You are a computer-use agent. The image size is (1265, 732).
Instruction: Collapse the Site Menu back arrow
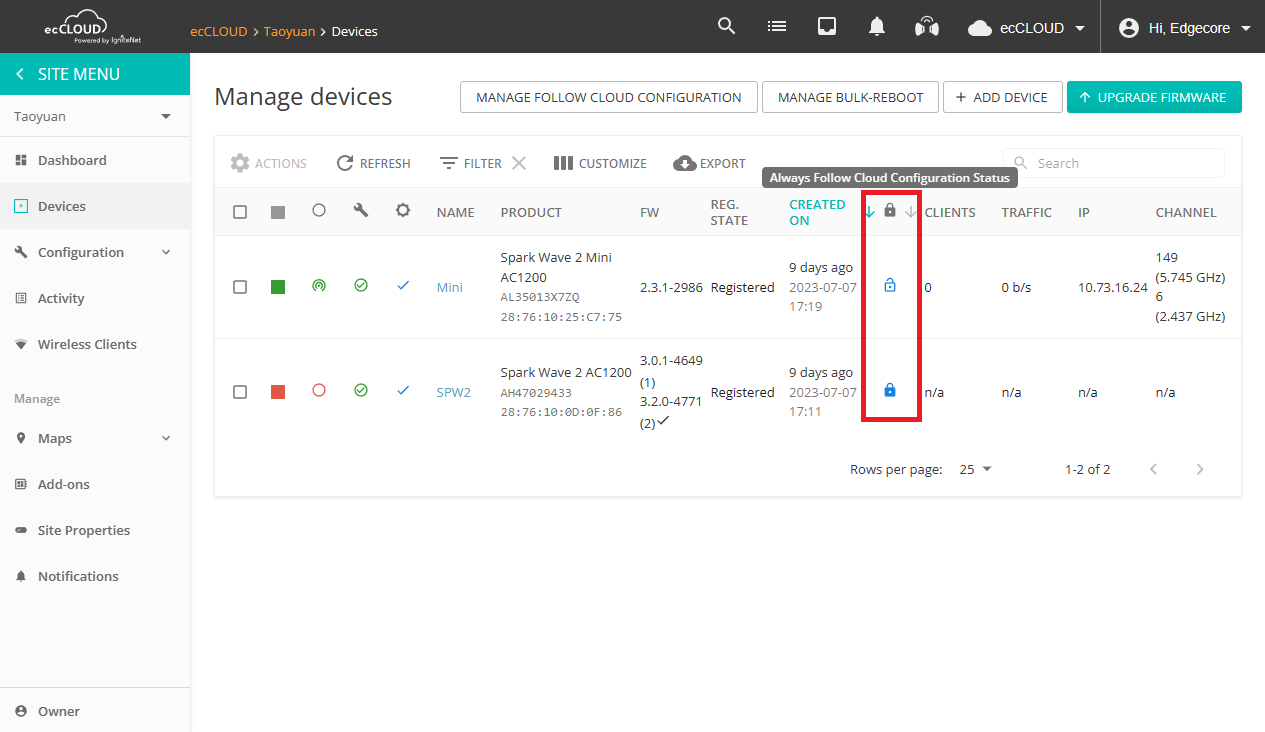[x=20, y=74]
